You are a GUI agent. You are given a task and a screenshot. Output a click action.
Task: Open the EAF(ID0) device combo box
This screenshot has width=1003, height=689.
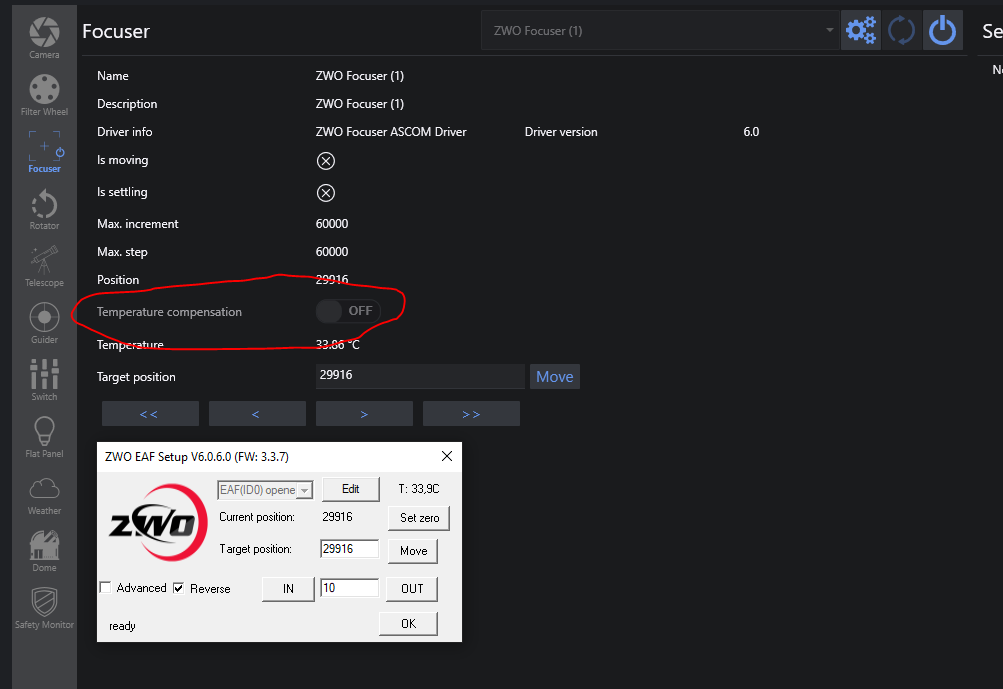point(265,490)
